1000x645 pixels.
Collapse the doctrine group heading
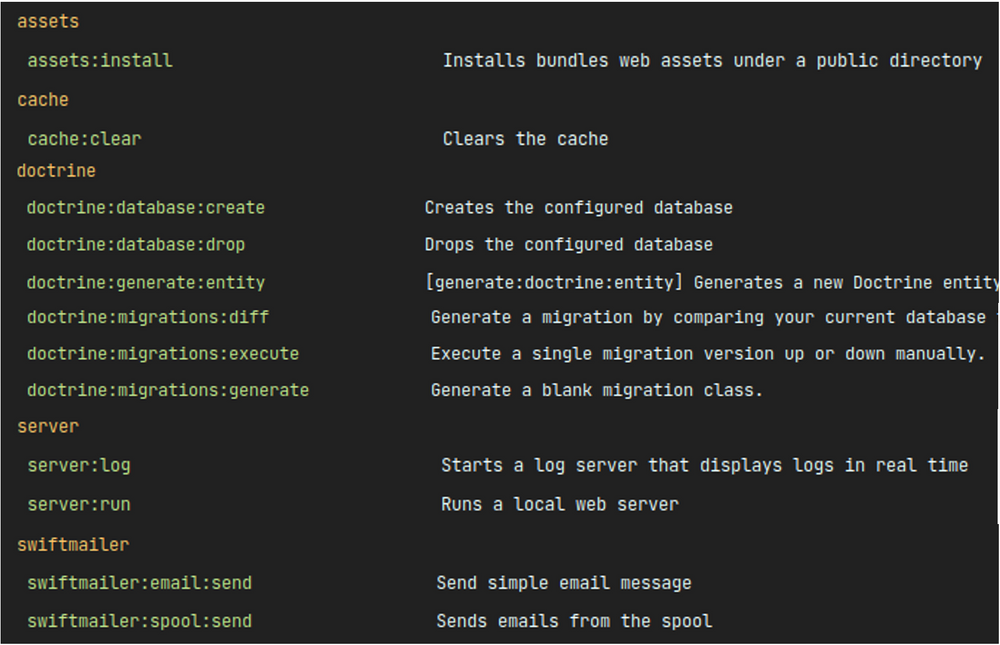click(x=56, y=171)
